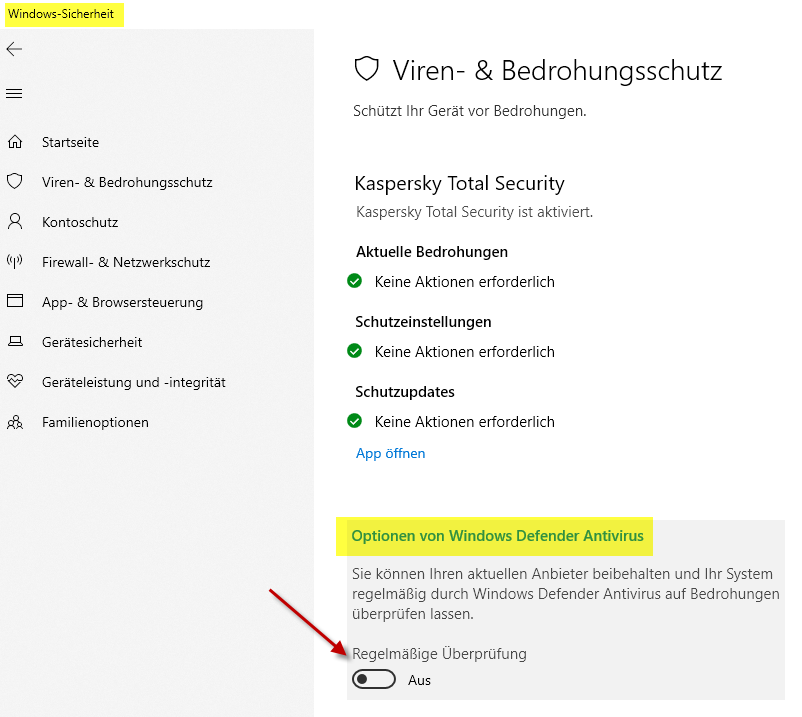
Task: Collapse Optionen von Windows Defender Antivirus
Action: click(497, 537)
